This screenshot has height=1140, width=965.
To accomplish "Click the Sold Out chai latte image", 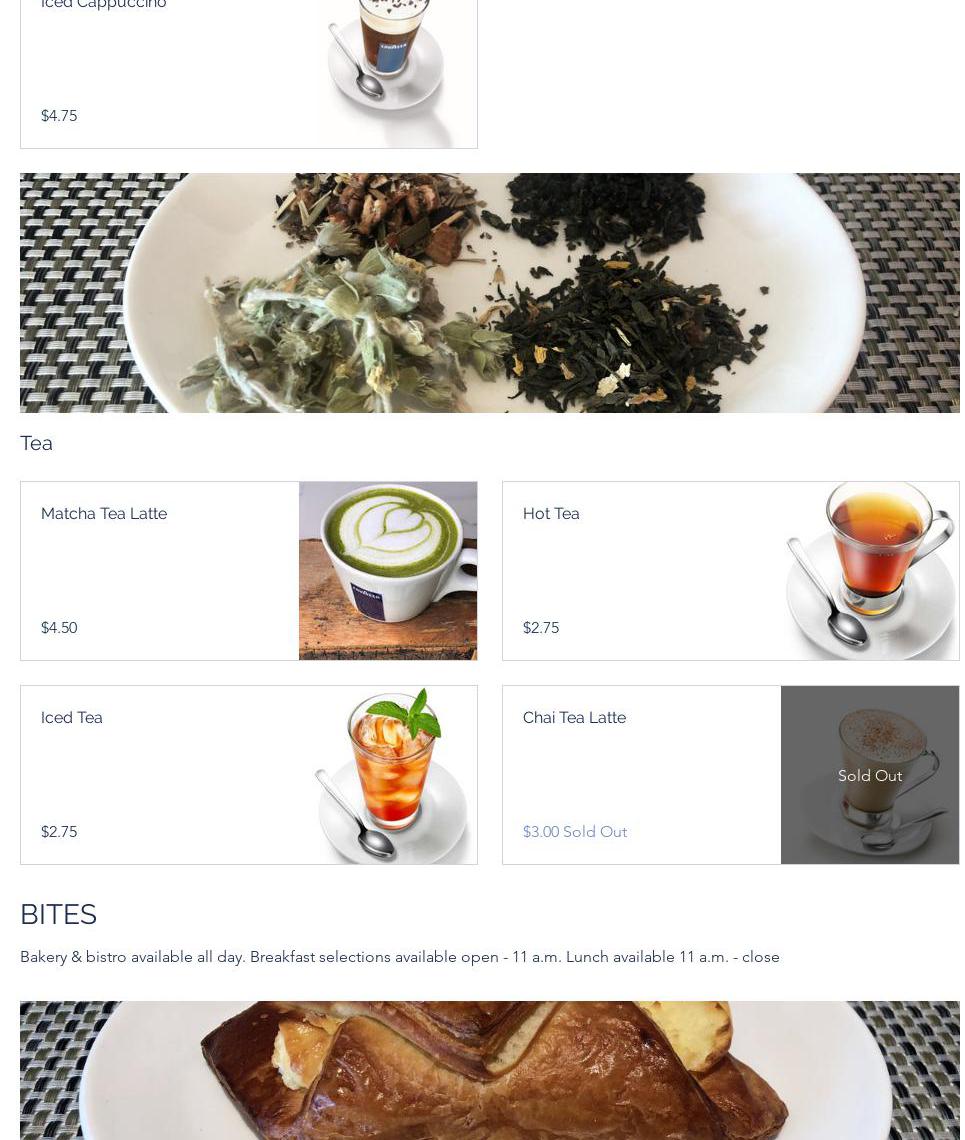I will tap(870, 775).
